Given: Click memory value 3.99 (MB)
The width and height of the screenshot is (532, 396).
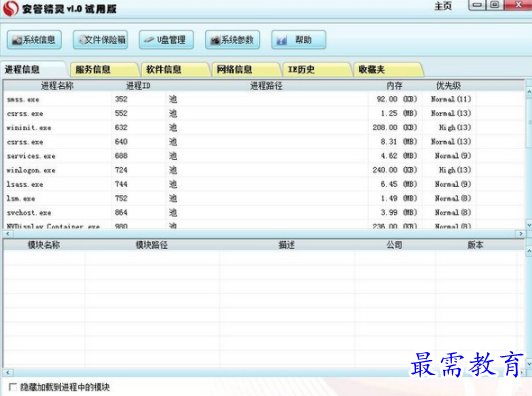Looking at the screenshot, I should click(399, 212).
